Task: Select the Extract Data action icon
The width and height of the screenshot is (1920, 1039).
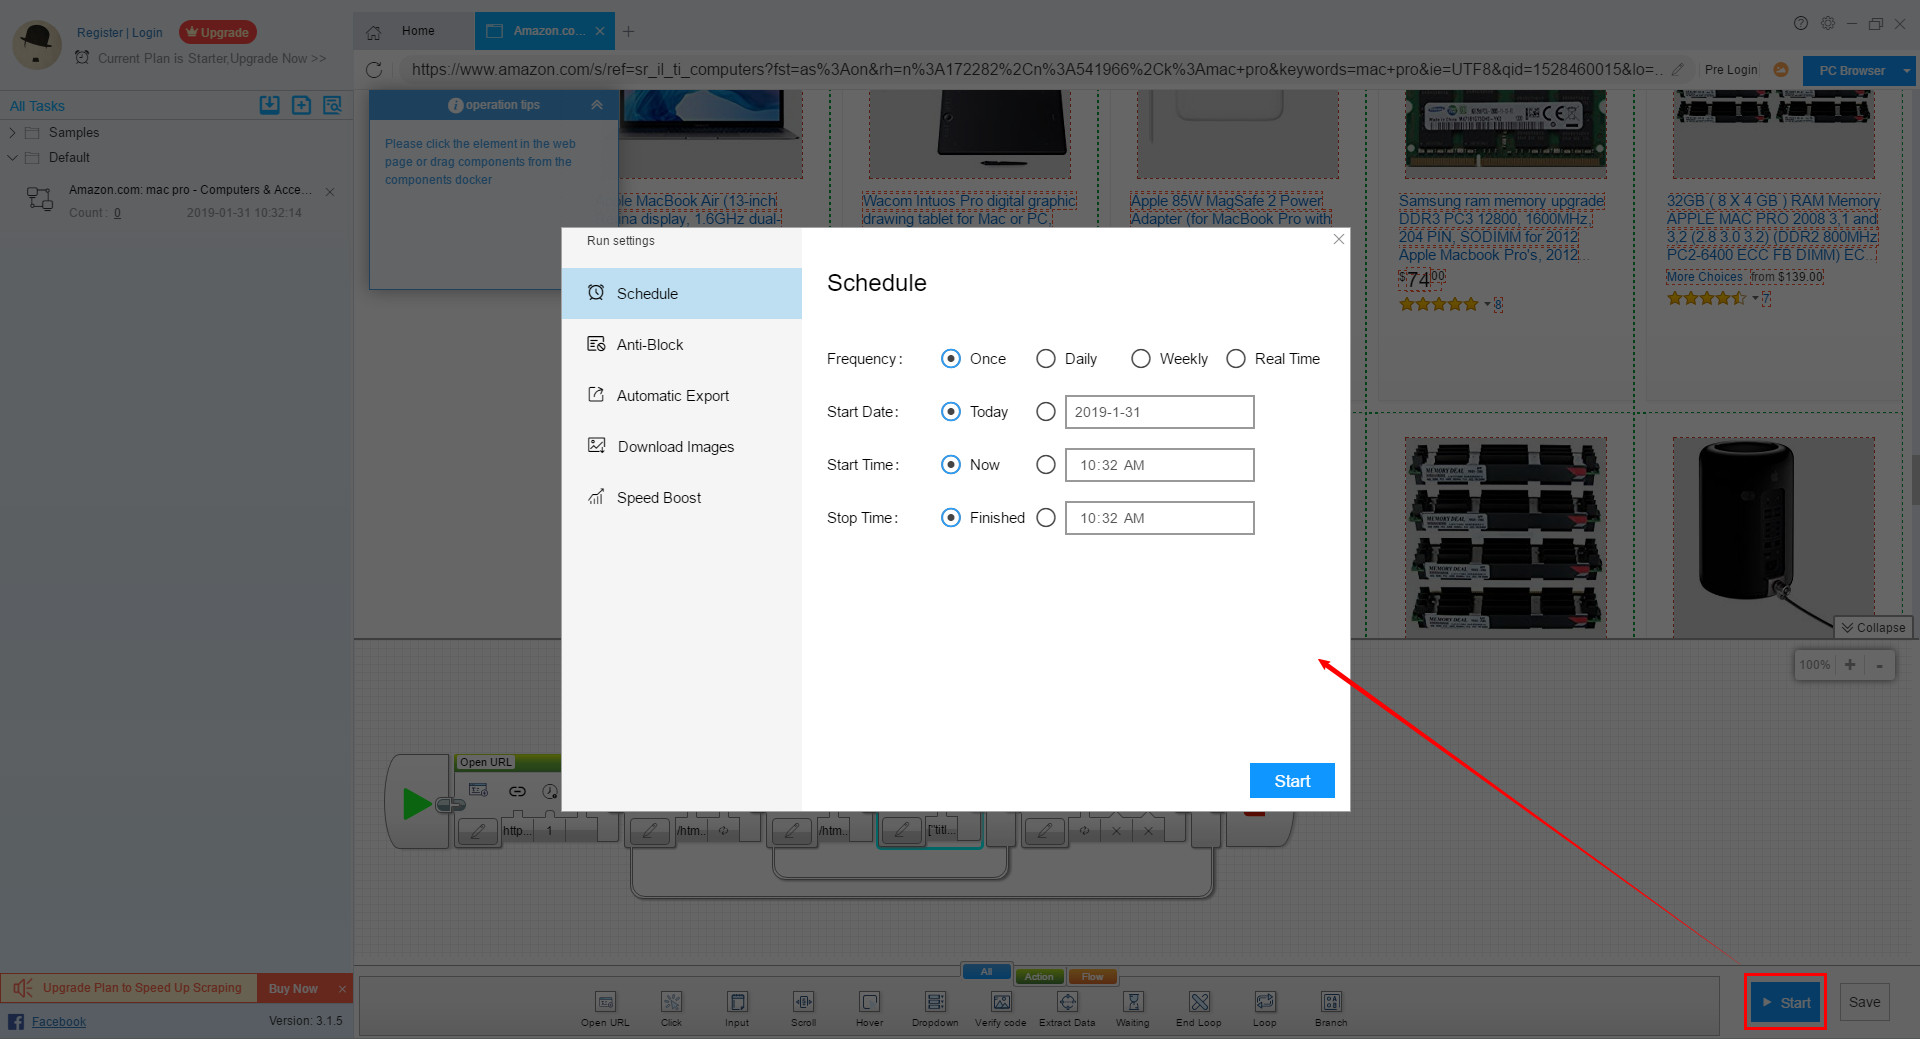Action: click(x=1067, y=1005)
